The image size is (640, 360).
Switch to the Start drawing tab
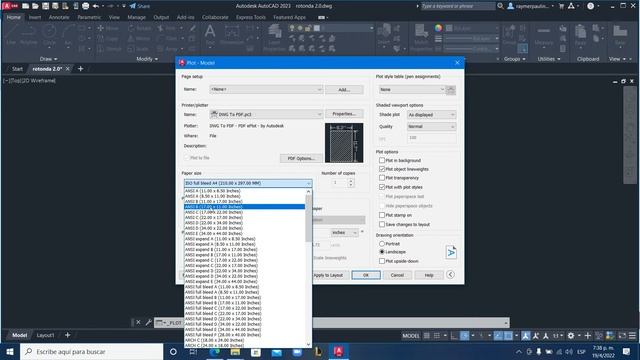click(17, 69)
